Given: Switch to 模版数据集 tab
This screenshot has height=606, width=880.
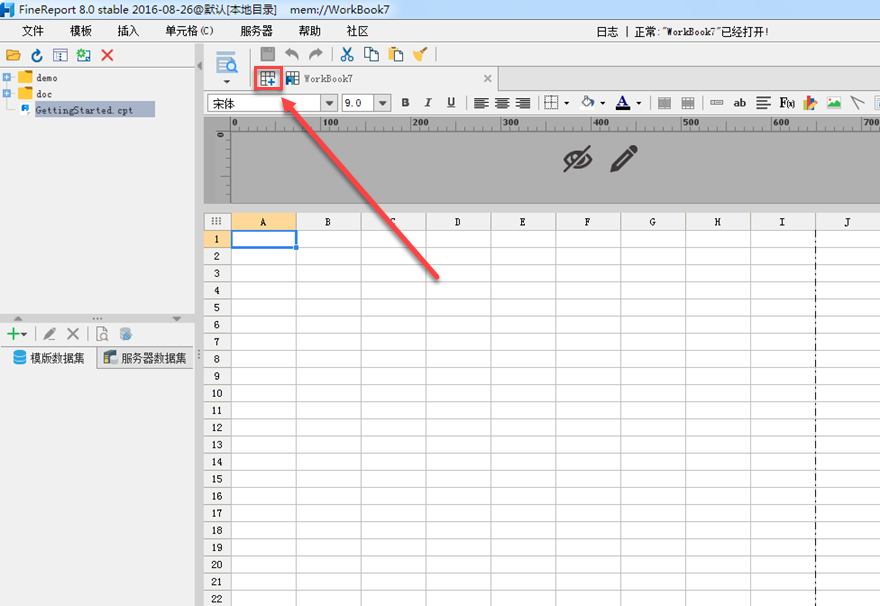Looking at the screenshot, I should pyautogui.click(x=49, y=358).
